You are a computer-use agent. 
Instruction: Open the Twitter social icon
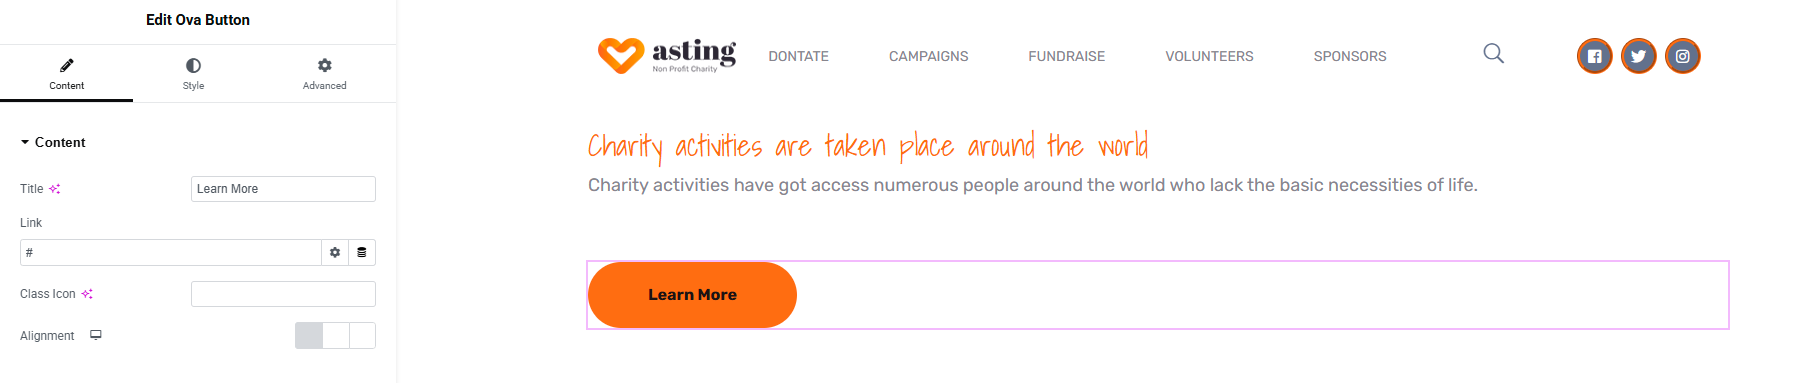point(1639,56)
